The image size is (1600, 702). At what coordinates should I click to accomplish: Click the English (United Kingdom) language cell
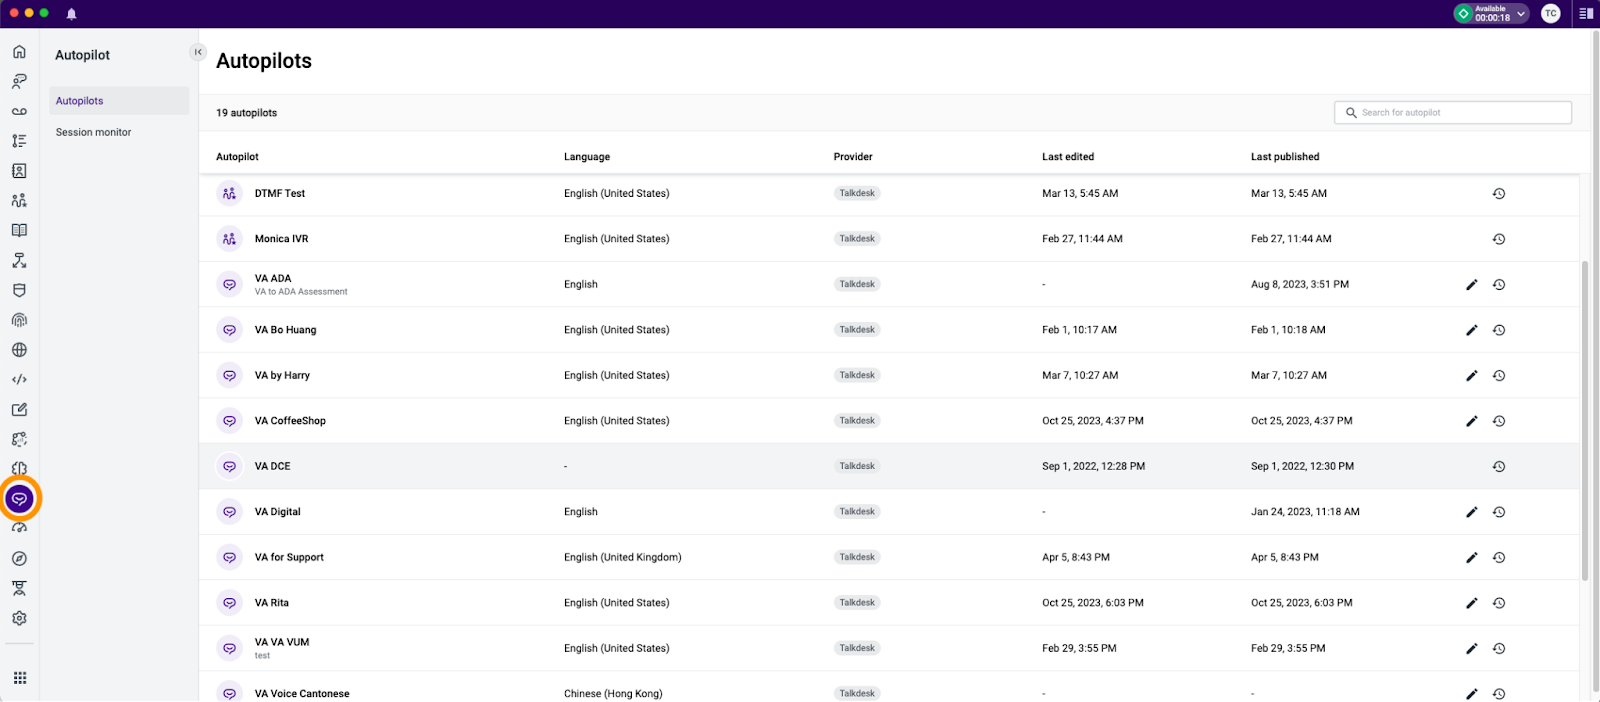pyautogui.click(x=622, y=558)
